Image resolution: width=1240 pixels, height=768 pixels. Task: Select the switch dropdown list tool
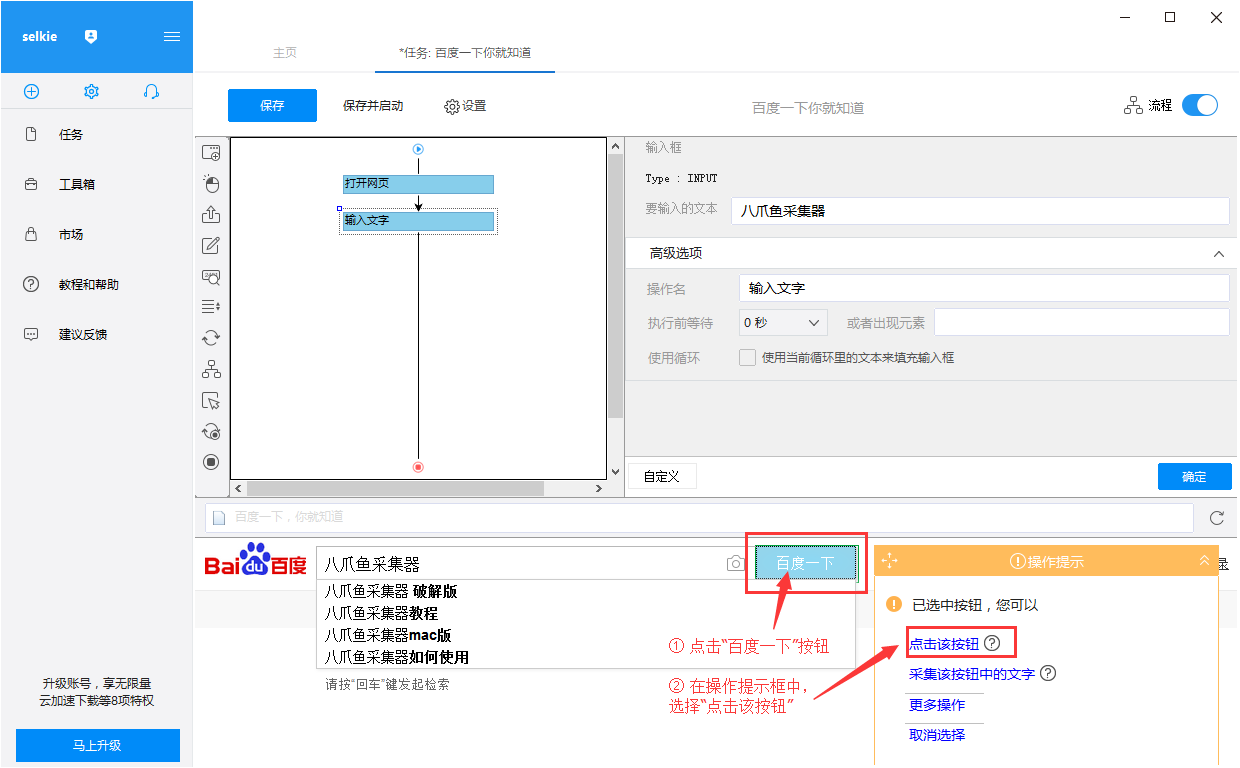pos(211,307)
